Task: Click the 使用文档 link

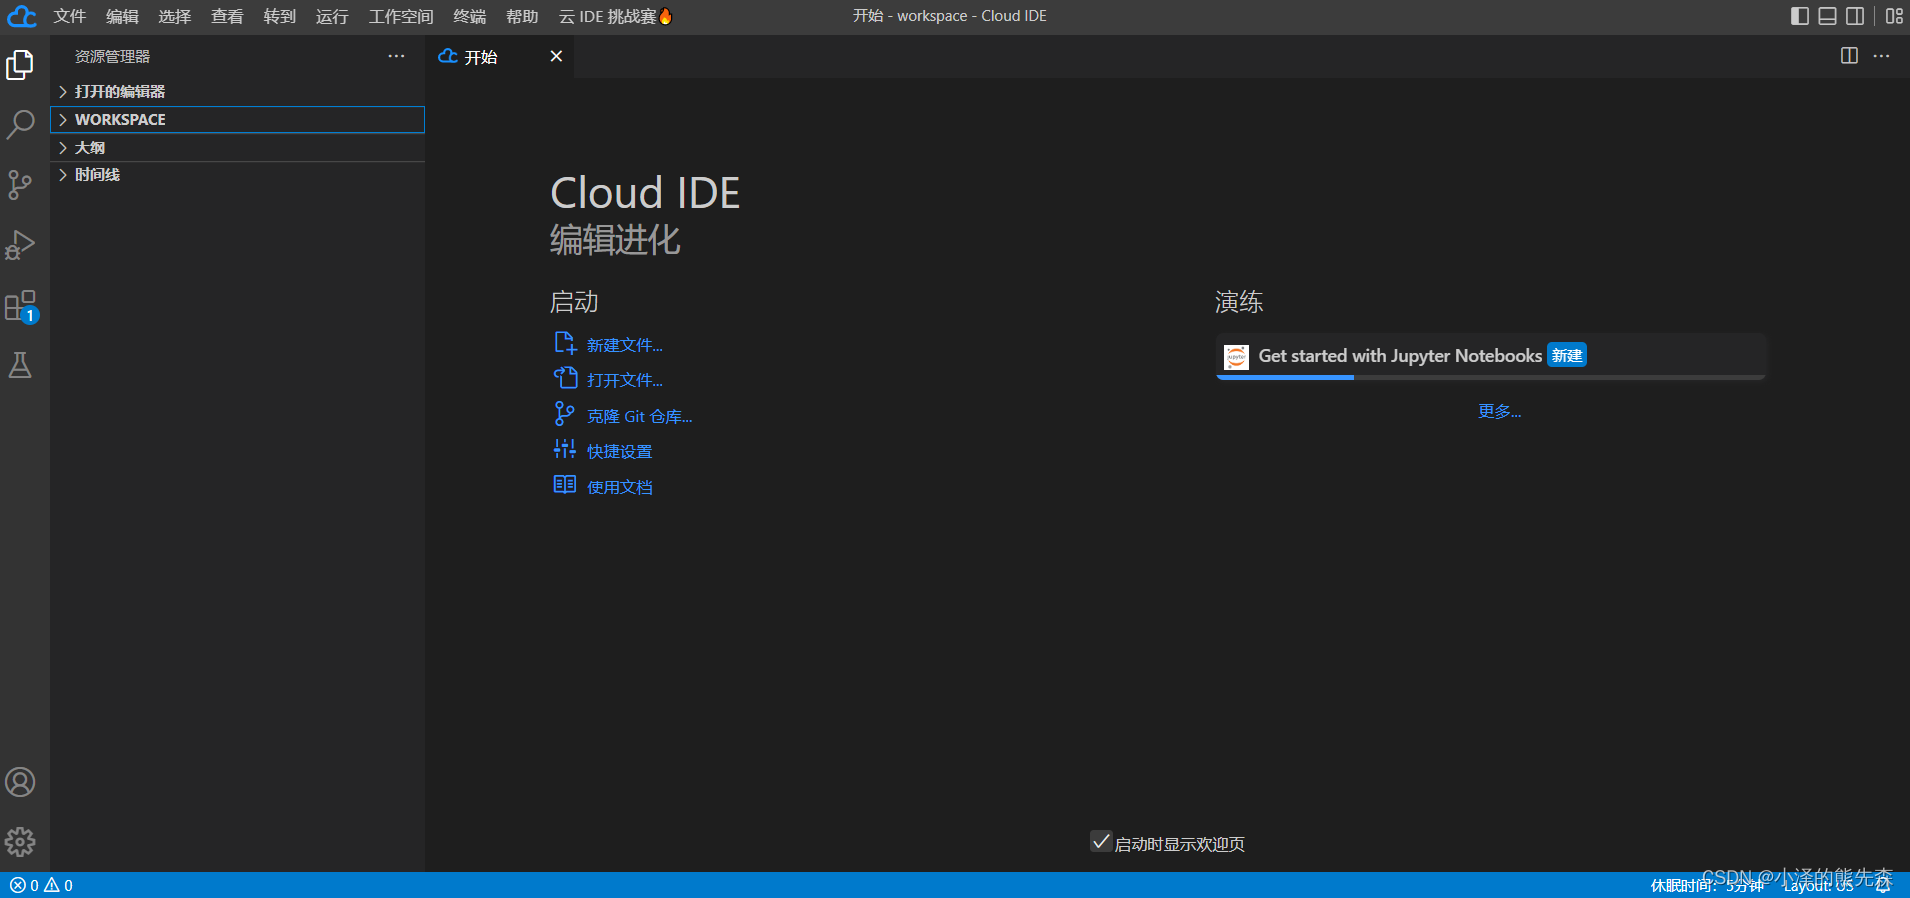Action: pyautogui.click(x=620, y=487)
